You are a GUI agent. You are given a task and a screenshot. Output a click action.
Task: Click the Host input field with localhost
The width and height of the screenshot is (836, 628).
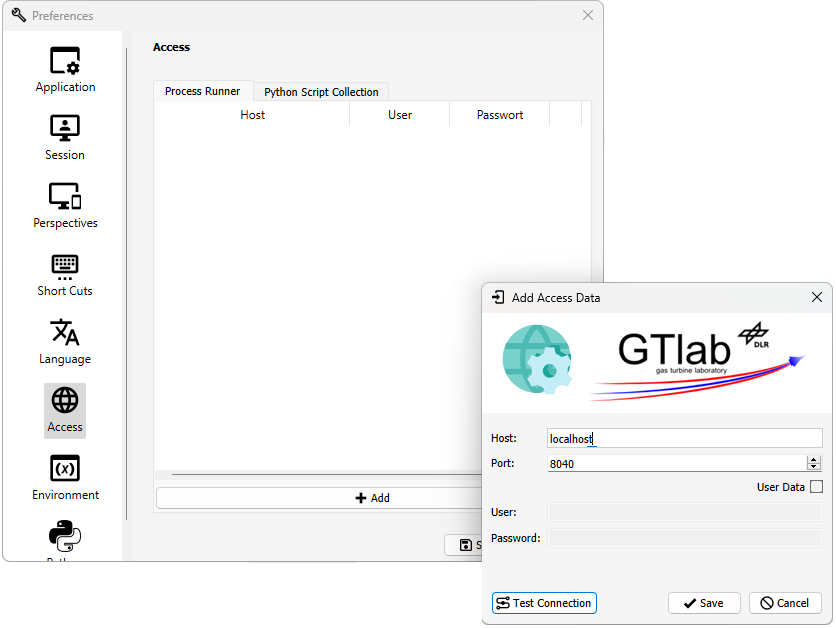point(685,438)
